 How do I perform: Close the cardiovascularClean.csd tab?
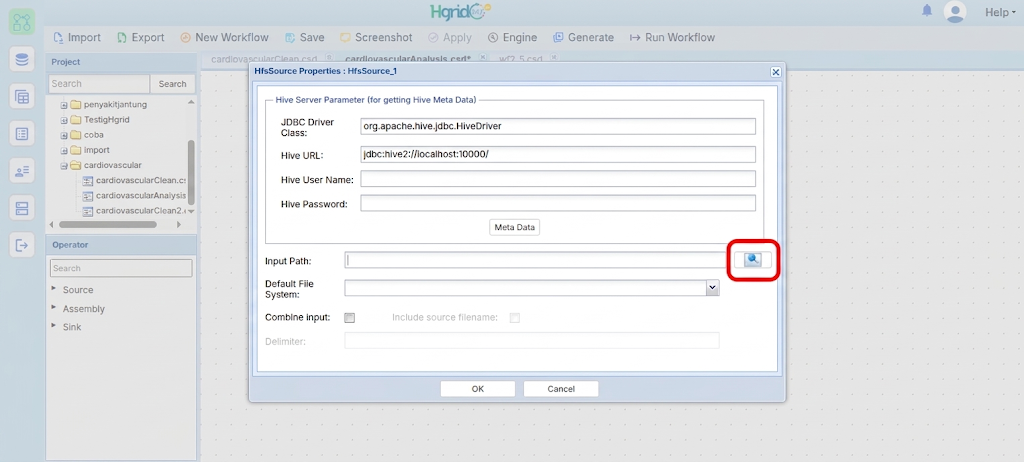tap(330, 58)
